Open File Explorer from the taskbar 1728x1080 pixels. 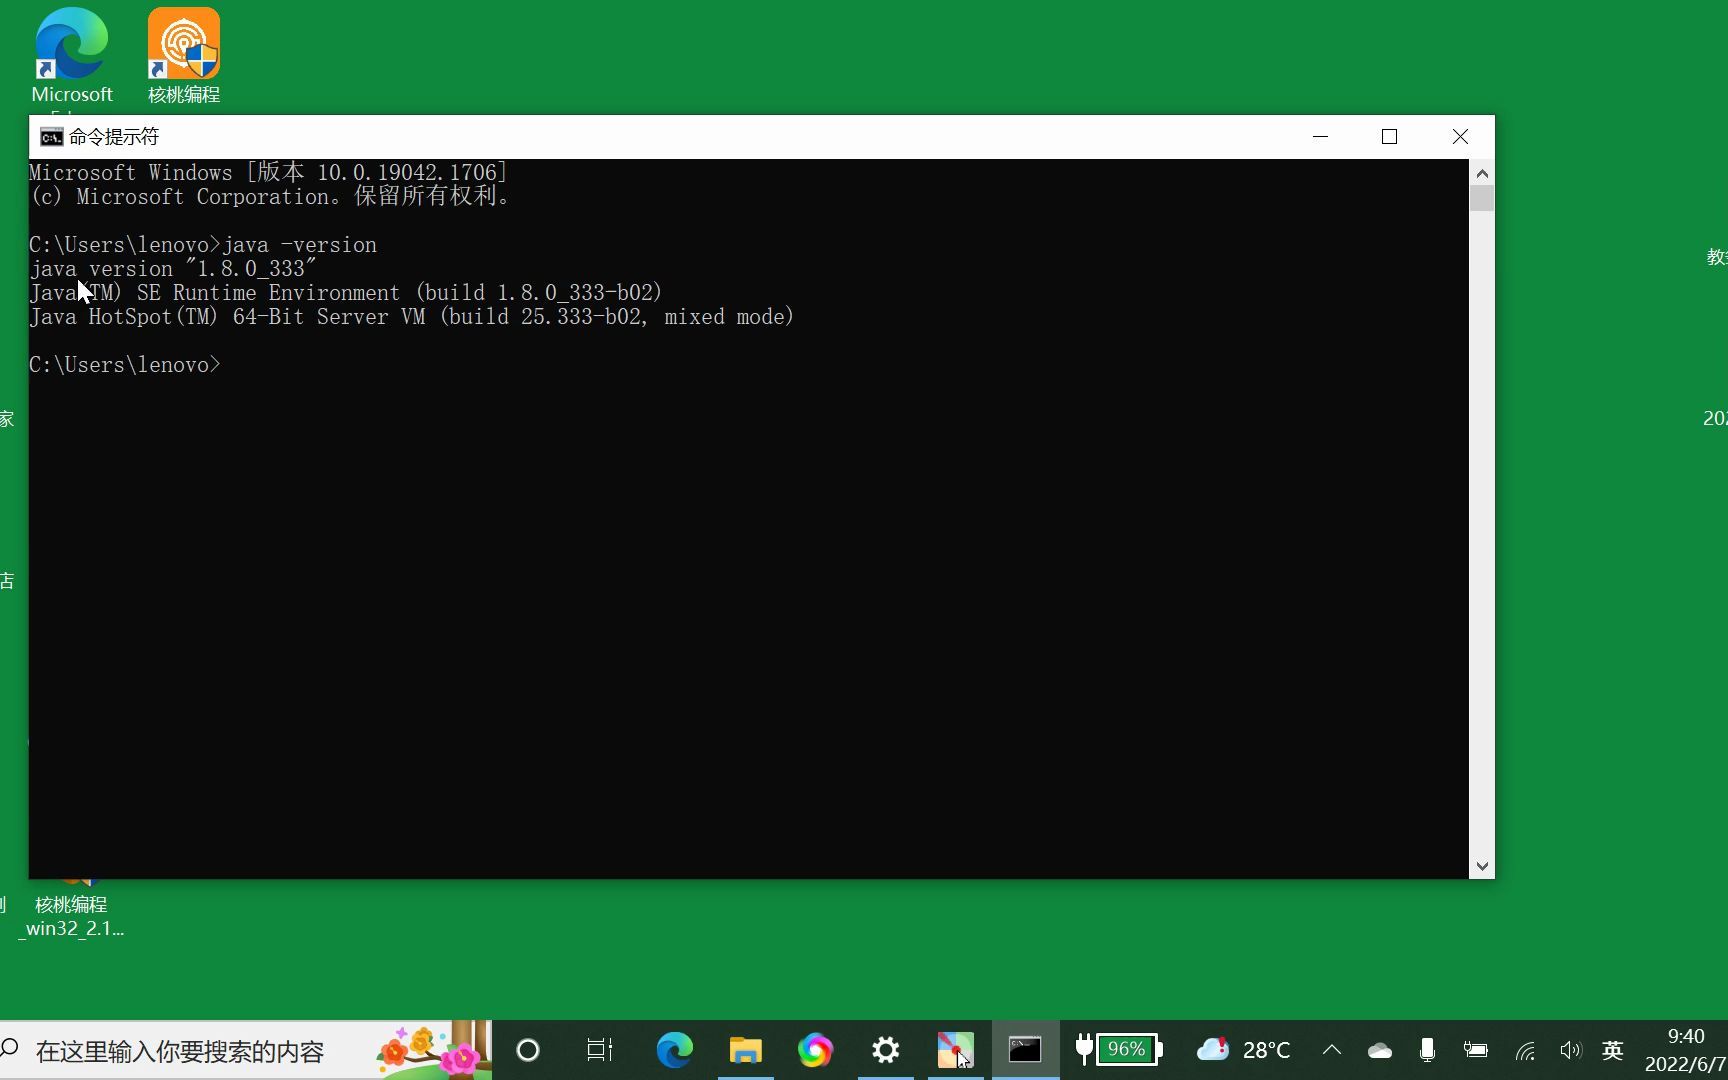pyautogui.click(x=745, y=1050)
